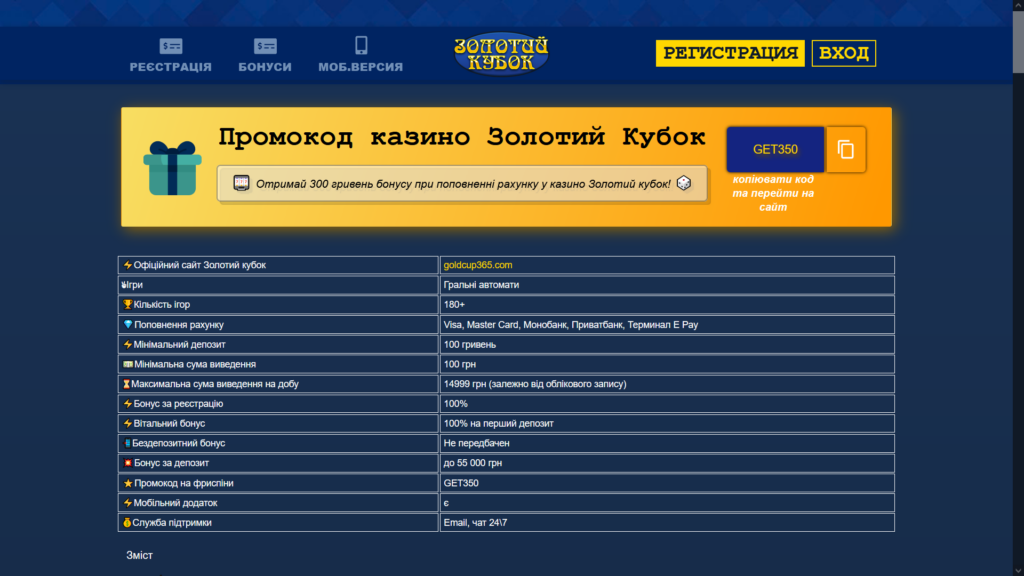Click the 'Visa, Master Card, Монобанк' cell
The image size is (1024, 576).
[x=667, y=325]
